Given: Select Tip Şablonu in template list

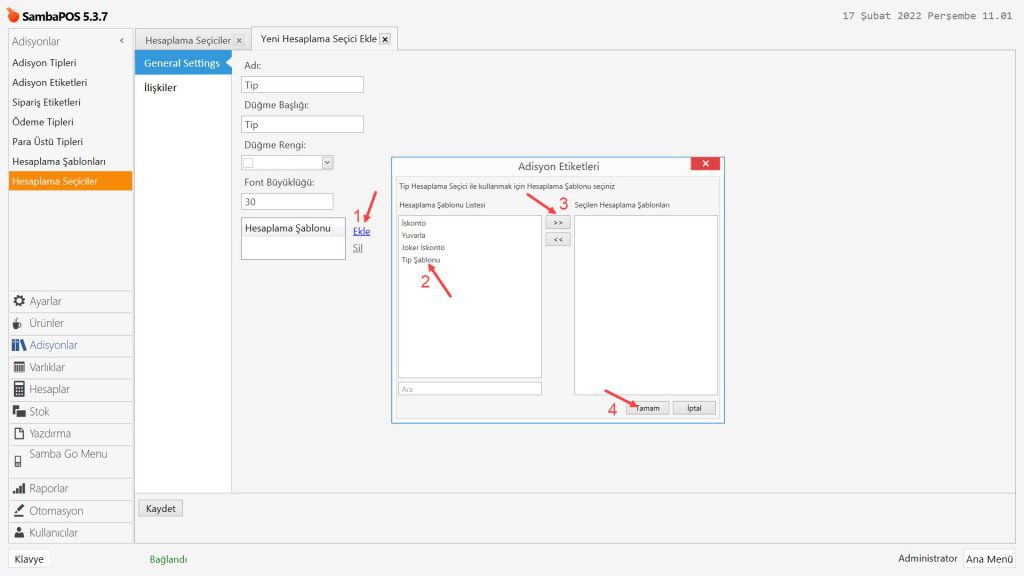Looking at the screenshot, I should 420,260.
